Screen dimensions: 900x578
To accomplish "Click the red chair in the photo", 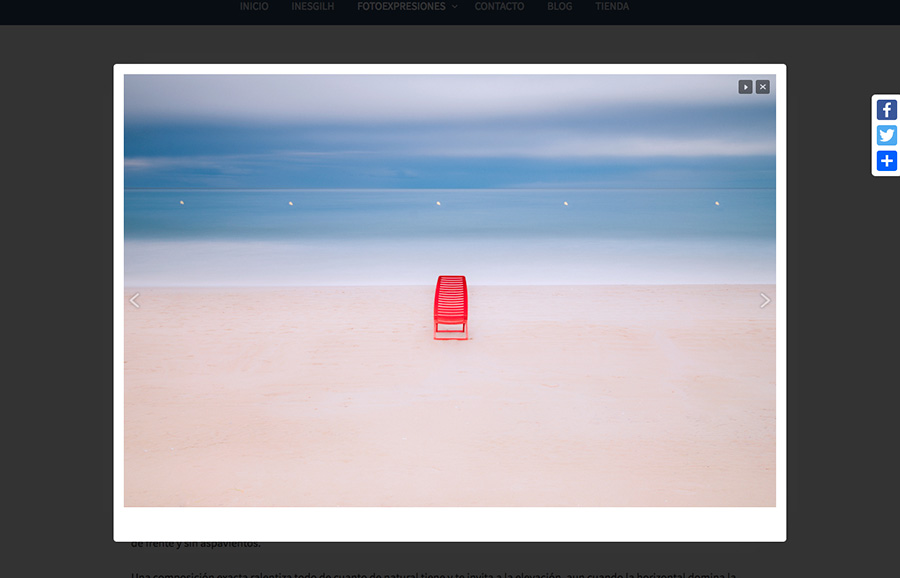I will click(450, 305).
